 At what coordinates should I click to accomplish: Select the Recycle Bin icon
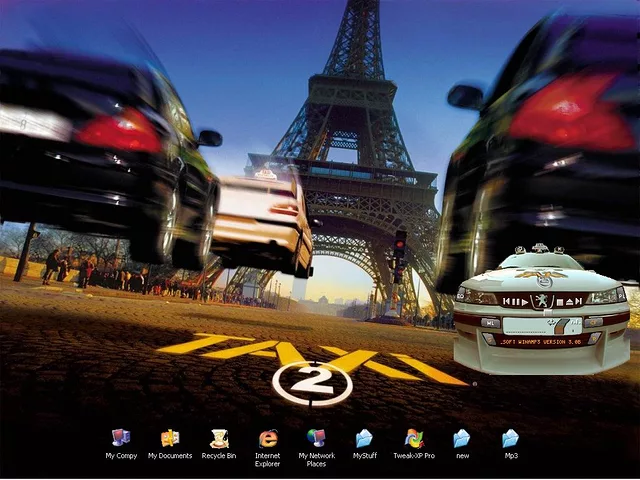coord(219,438)
